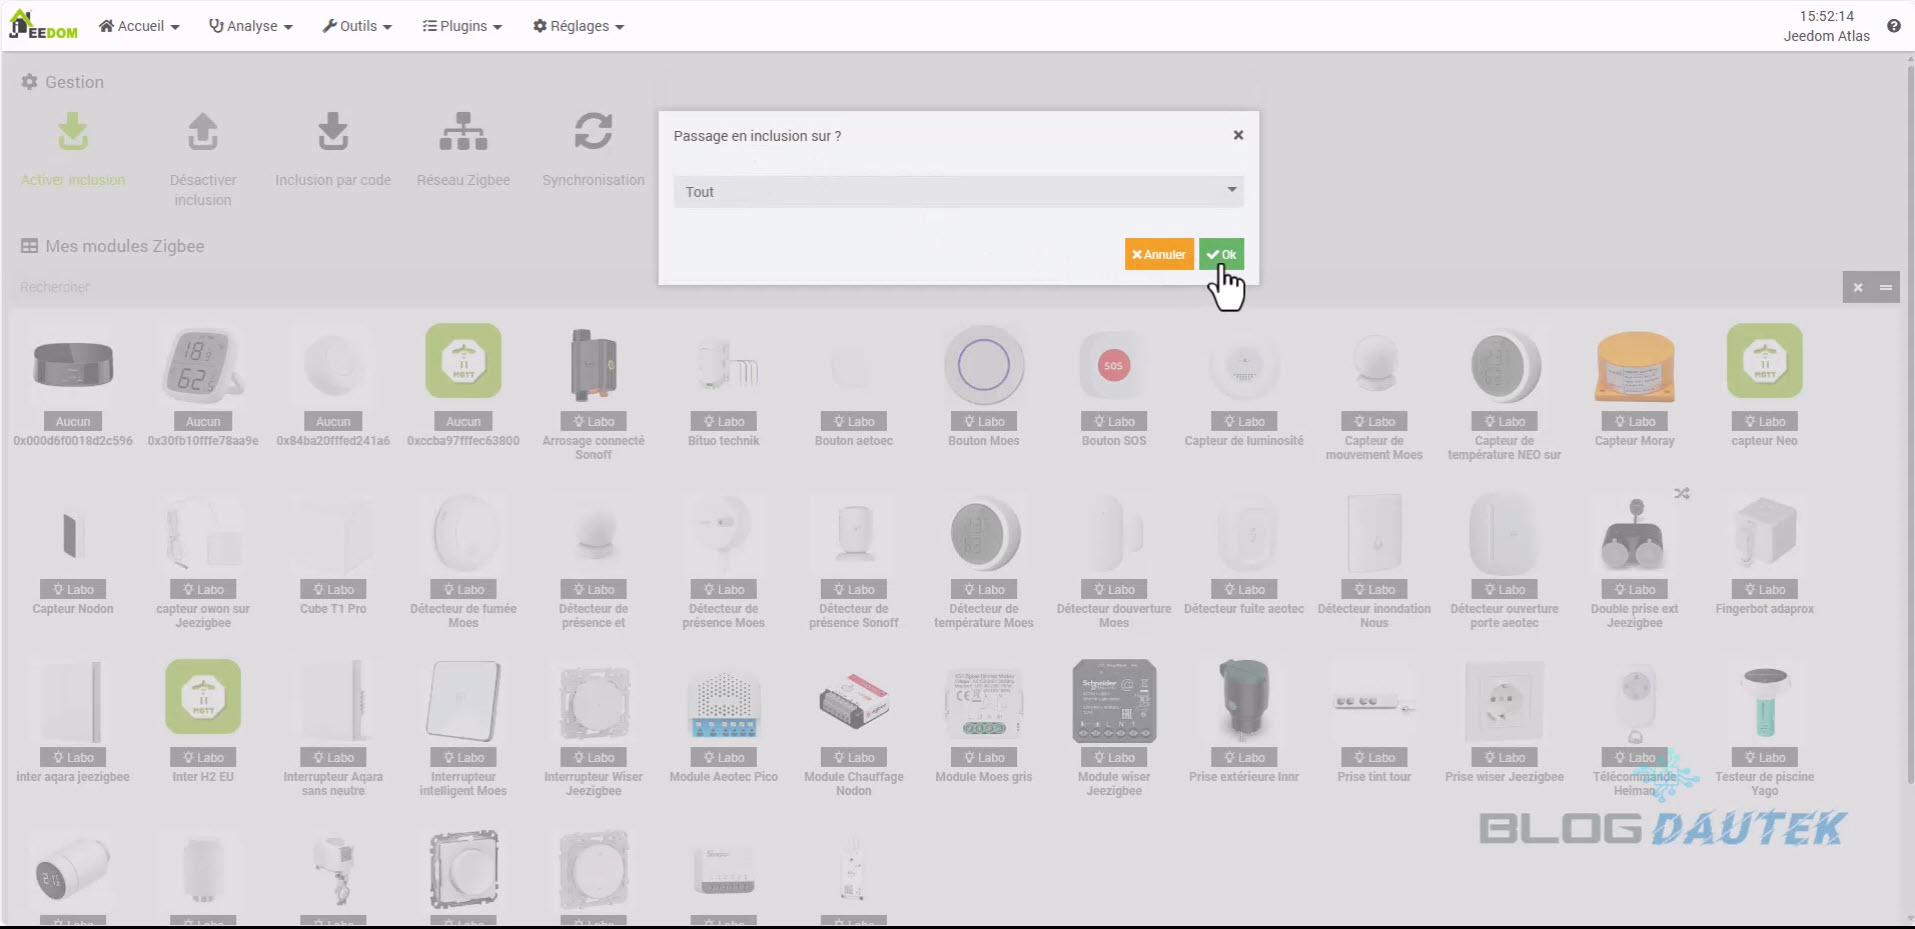Click the Activer inclusion download icon
The height and width of the screenshot is (929, 1915).
(x=73, y=132)
